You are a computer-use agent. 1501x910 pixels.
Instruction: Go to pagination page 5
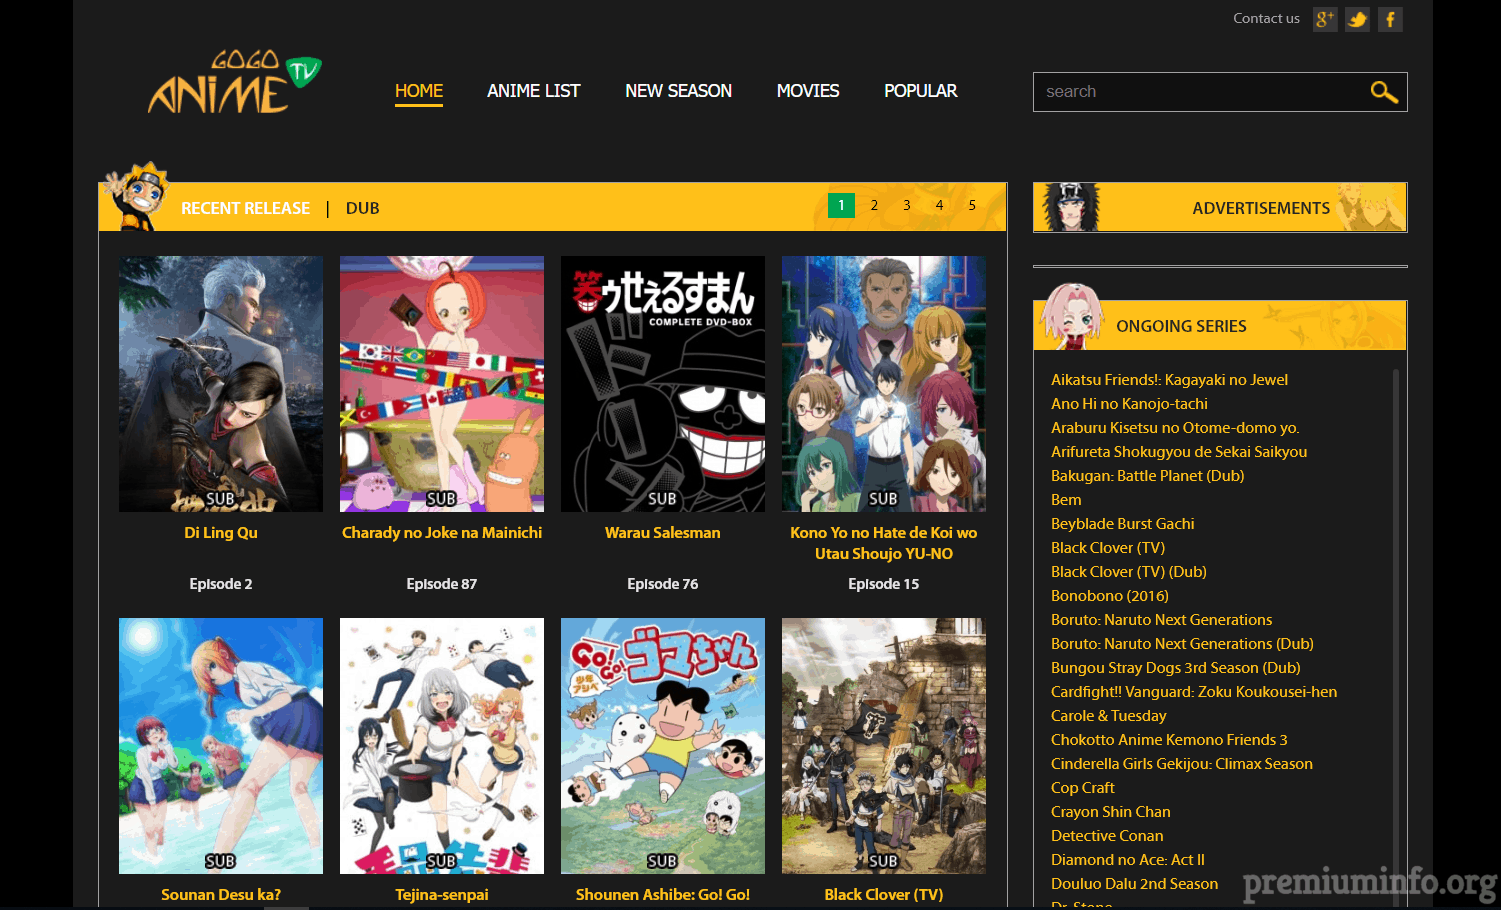coord(972,205)
